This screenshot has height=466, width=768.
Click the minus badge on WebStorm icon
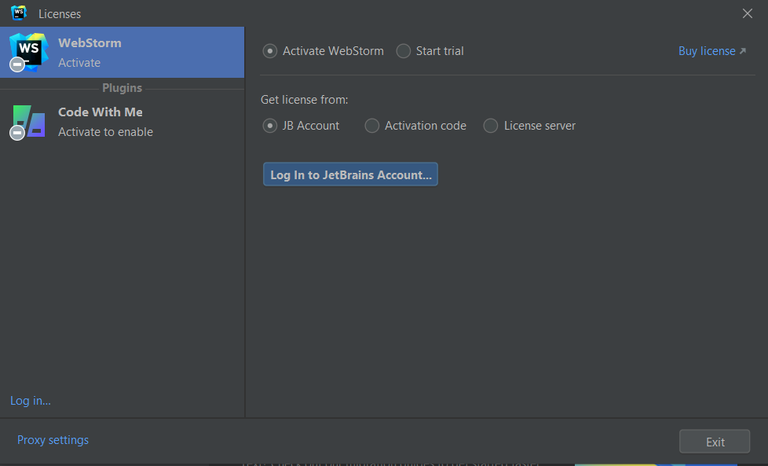coord(17,65)
